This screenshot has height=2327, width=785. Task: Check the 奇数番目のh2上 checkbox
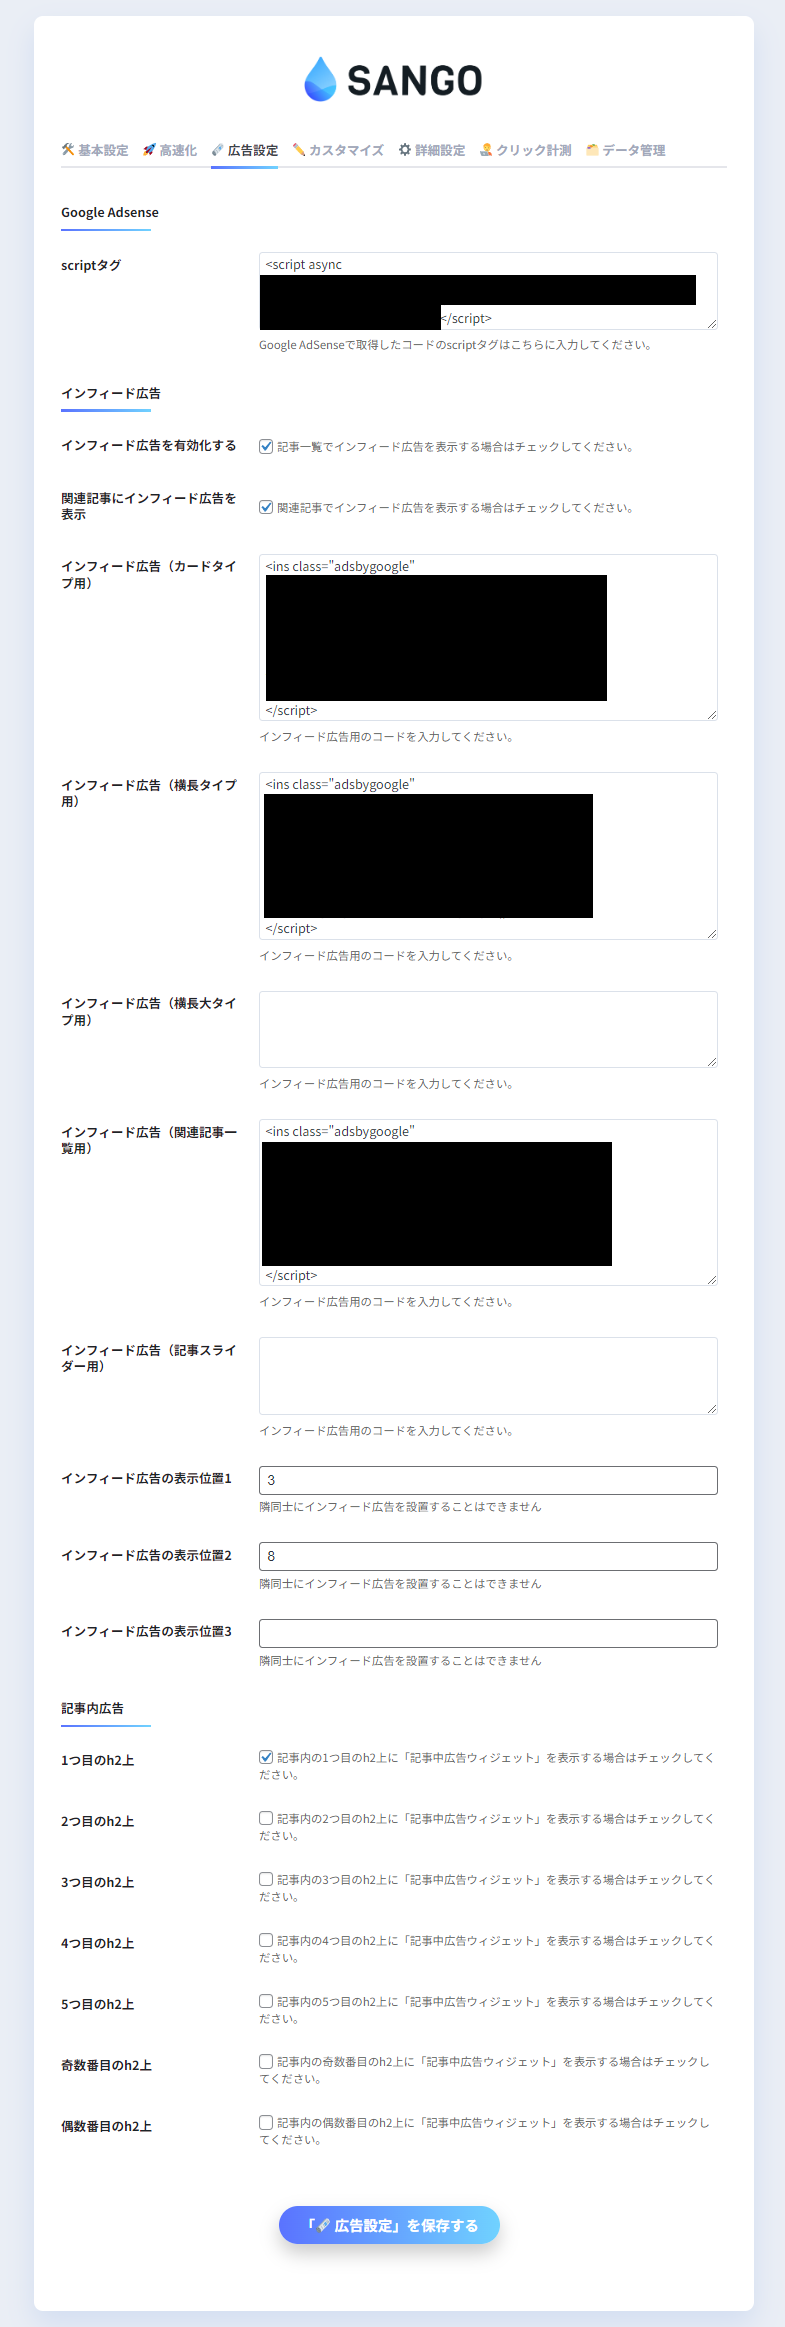[266, 2061]
